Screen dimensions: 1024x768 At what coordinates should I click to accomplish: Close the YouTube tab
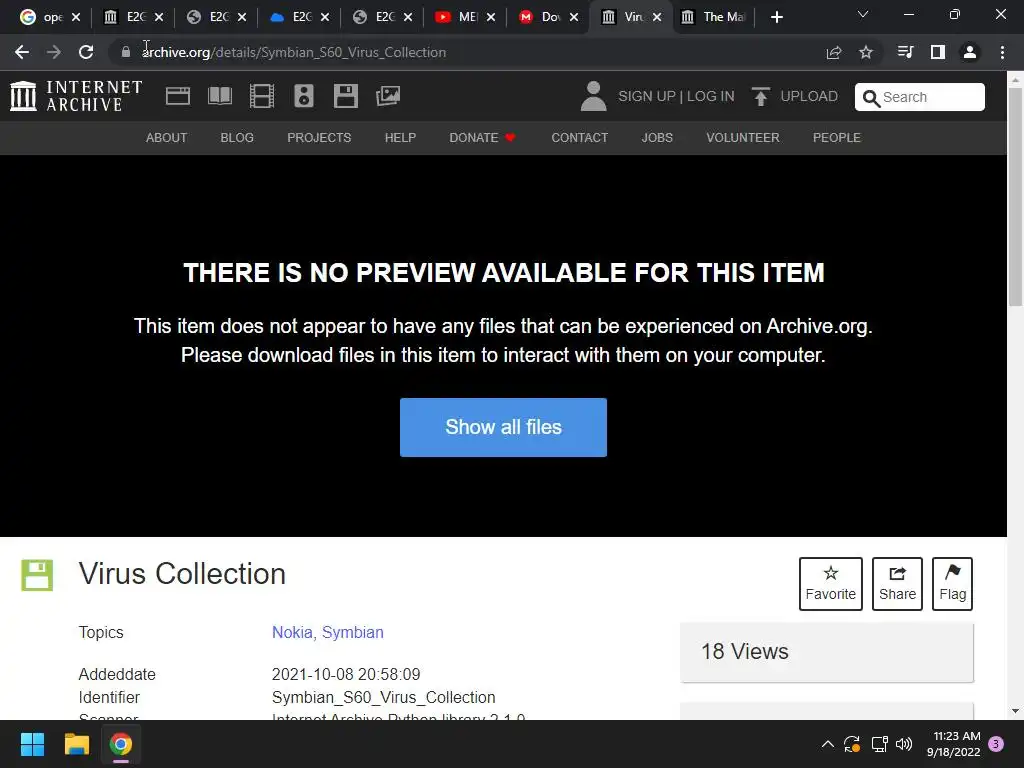coord(491,17)
